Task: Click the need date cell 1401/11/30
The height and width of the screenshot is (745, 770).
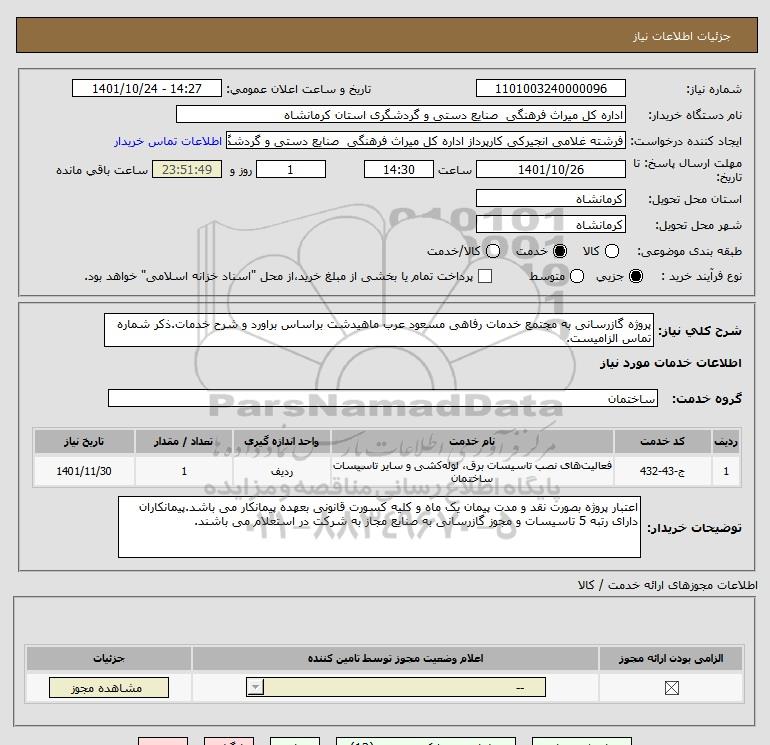Action: (x=84, y=471)
